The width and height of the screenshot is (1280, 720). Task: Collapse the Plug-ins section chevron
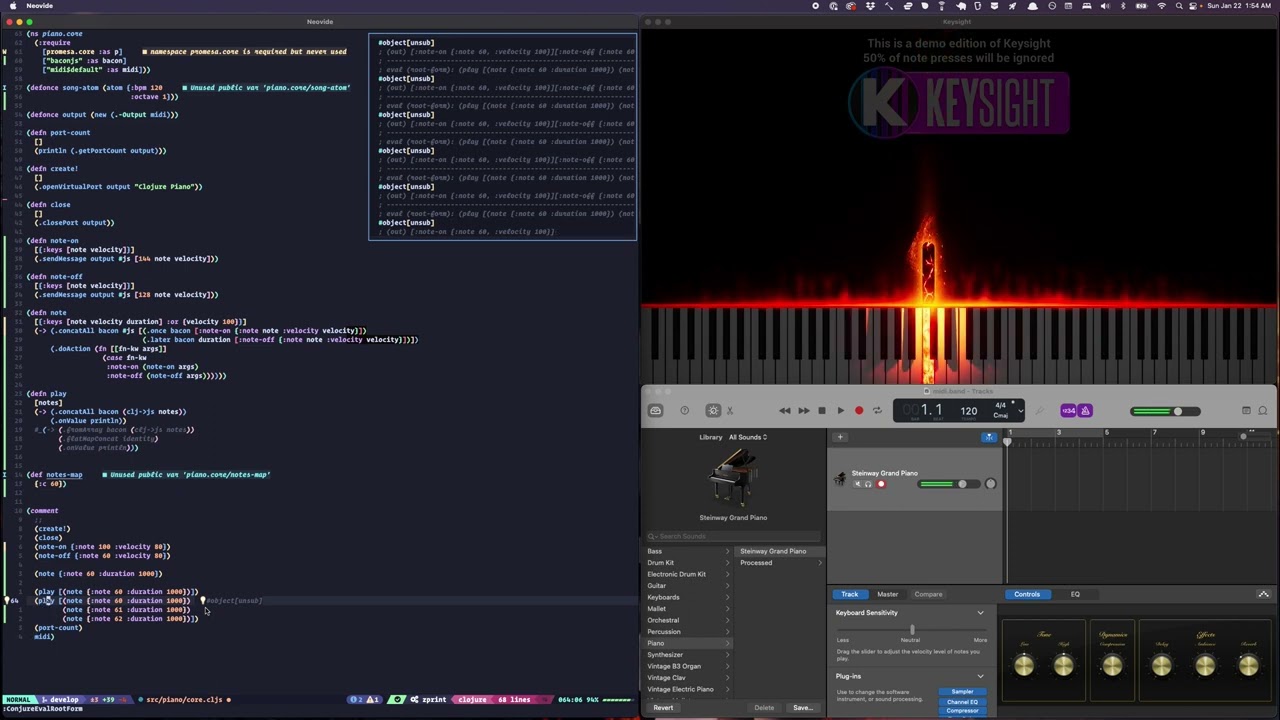coord(980,676)
